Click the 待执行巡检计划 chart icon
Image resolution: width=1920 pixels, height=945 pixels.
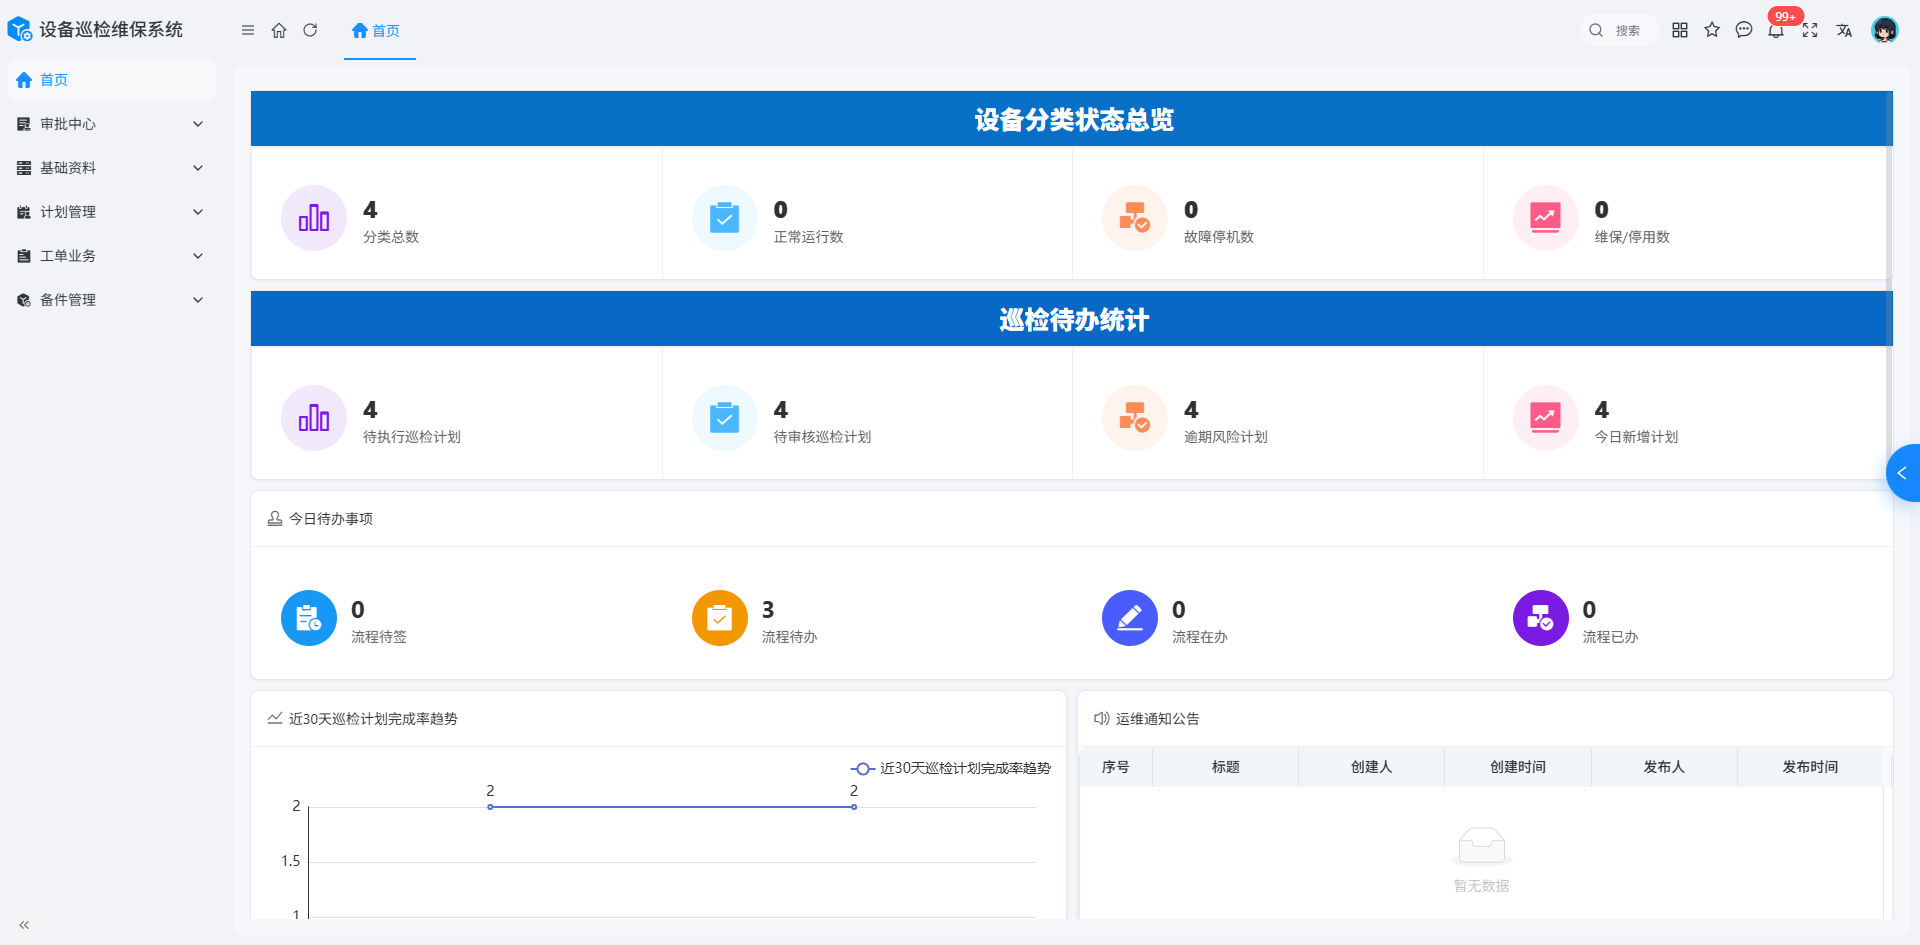[x=314, y=418]
